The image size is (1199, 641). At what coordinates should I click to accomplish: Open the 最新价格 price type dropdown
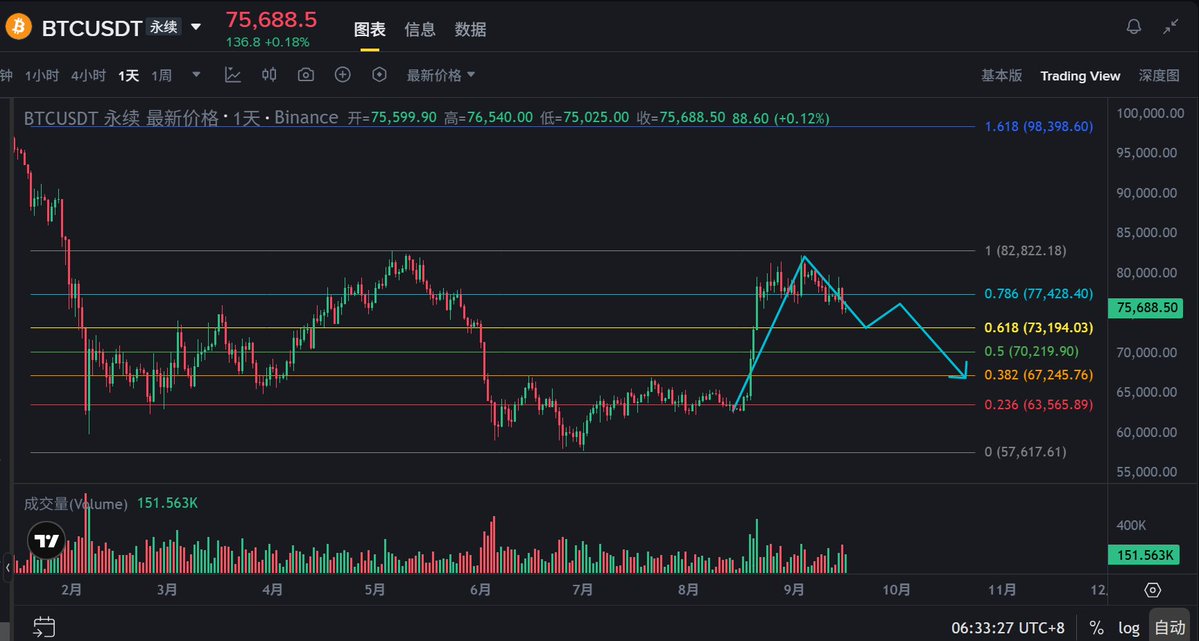click(440, 75)
